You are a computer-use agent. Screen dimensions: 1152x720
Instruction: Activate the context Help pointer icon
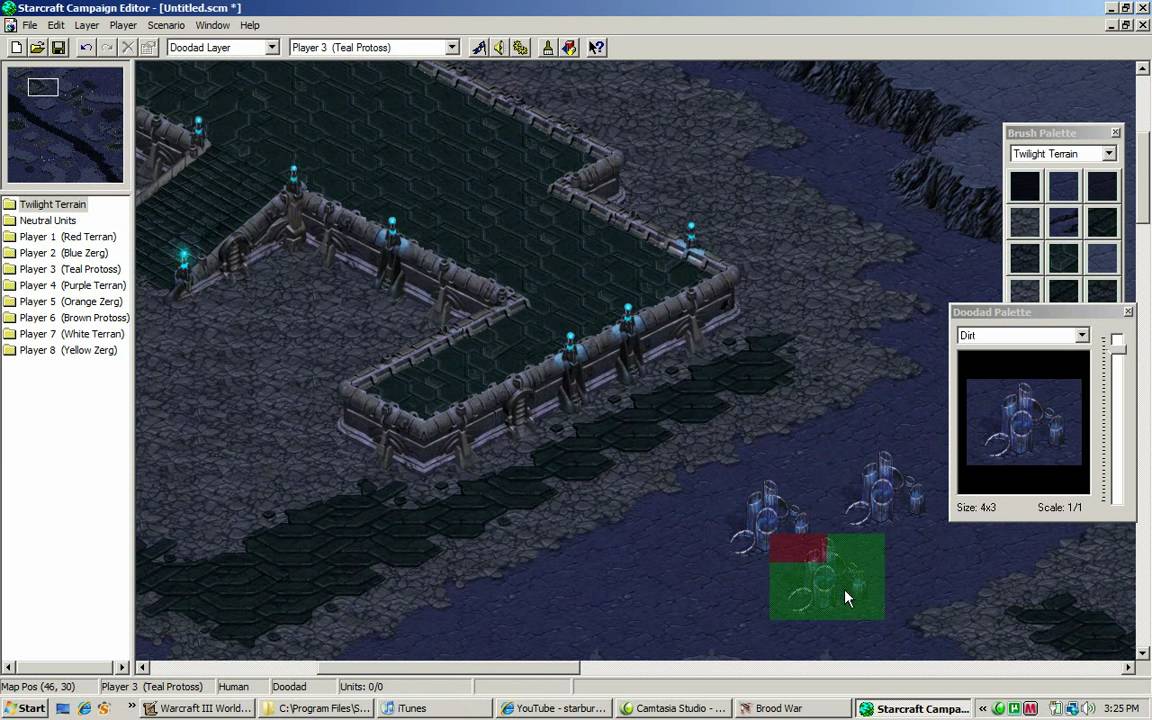click(x=597, y=48)
